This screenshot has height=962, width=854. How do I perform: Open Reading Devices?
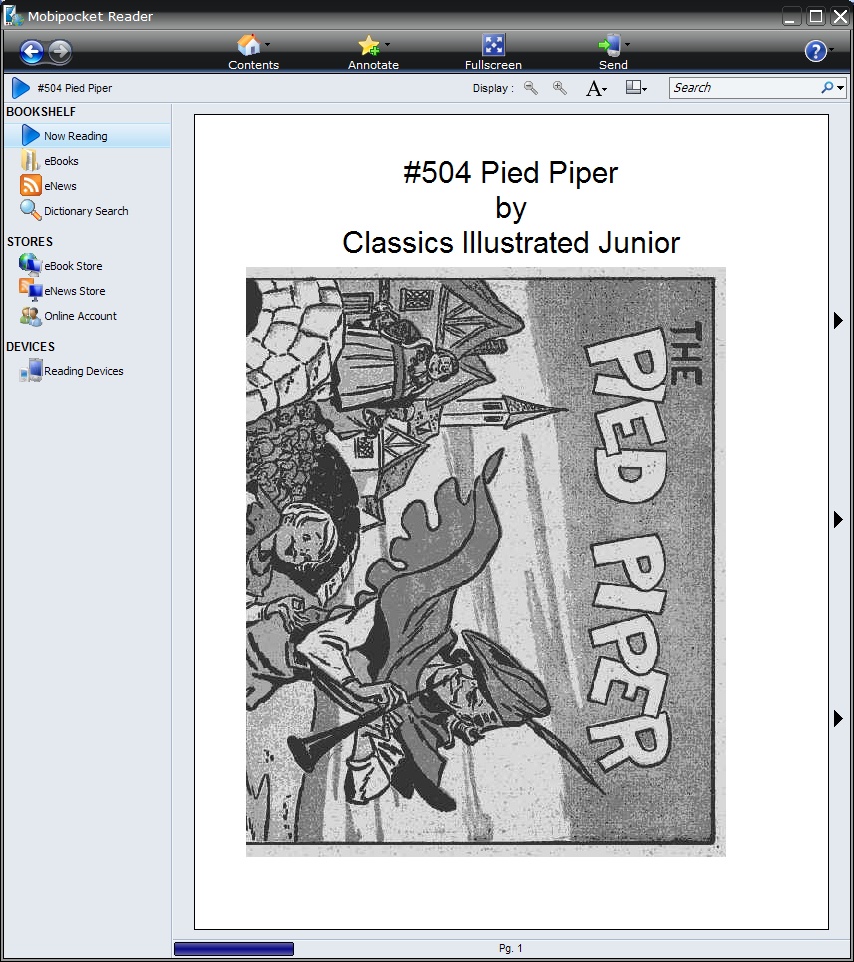(83, 371)
